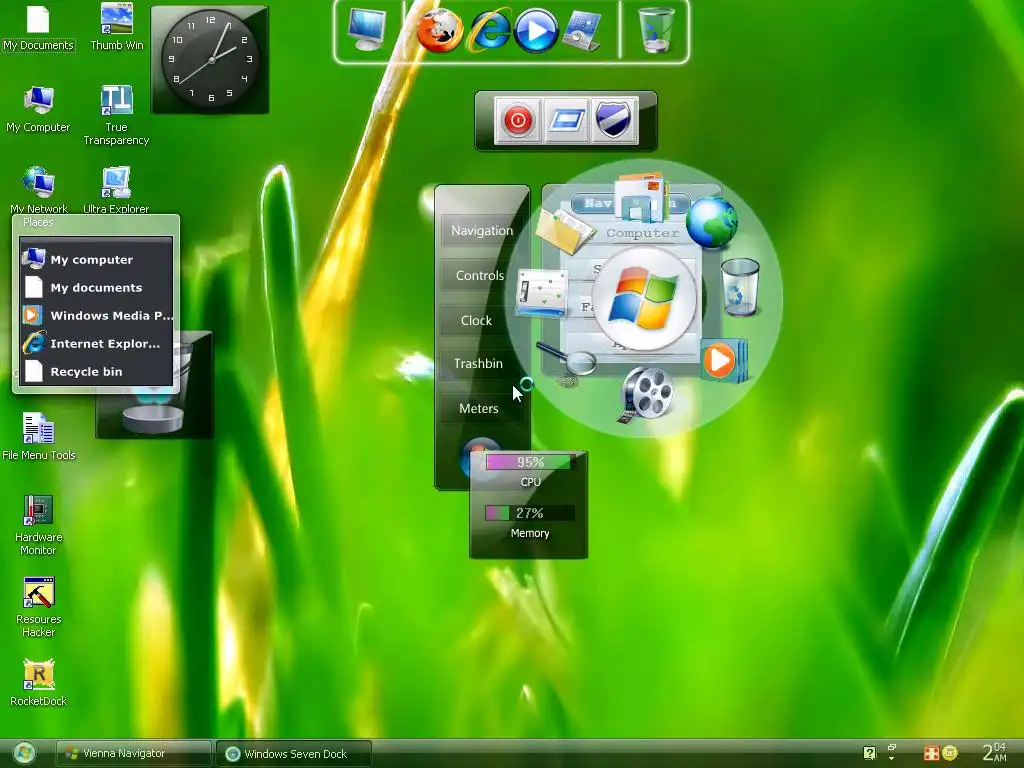Launch Hardware Monitor shortcut
1024x768 pixels.
39,524
